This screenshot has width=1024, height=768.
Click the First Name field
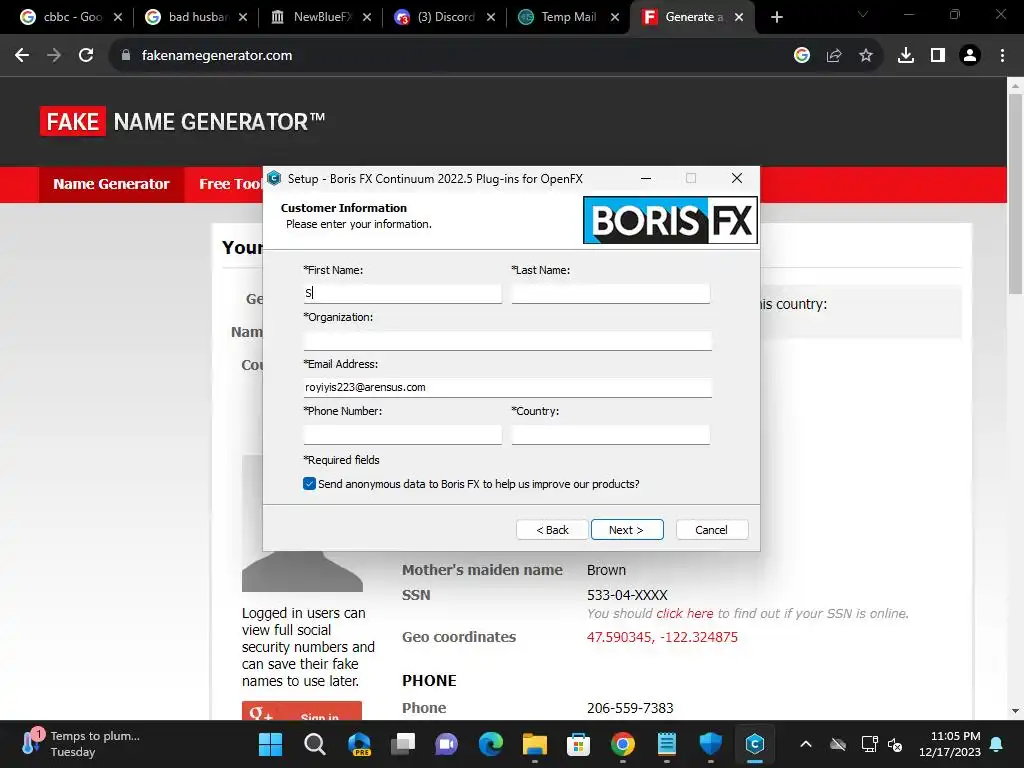pos(402,293)
